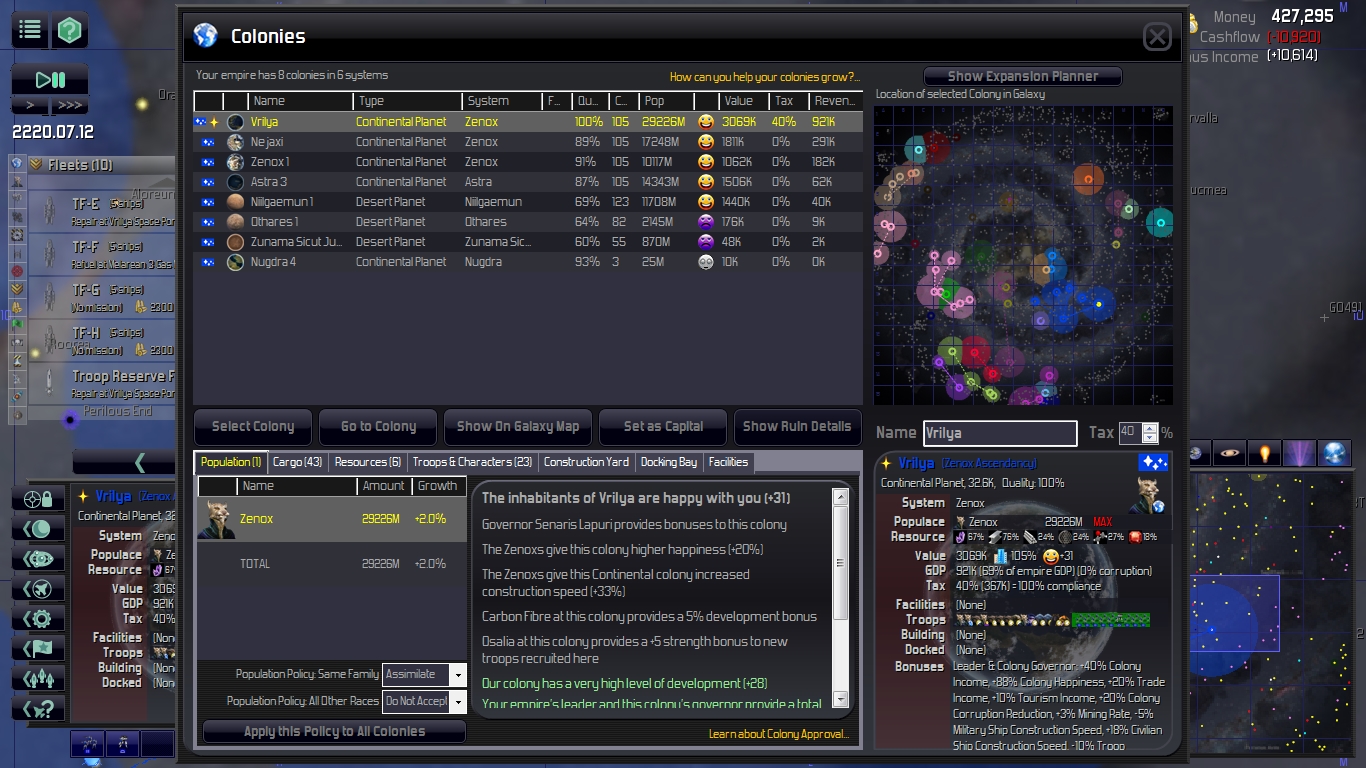The height and width of the screenshot is (768, 1366).
Task: Click the previous military ship icon button
Action: click(39, 588)
